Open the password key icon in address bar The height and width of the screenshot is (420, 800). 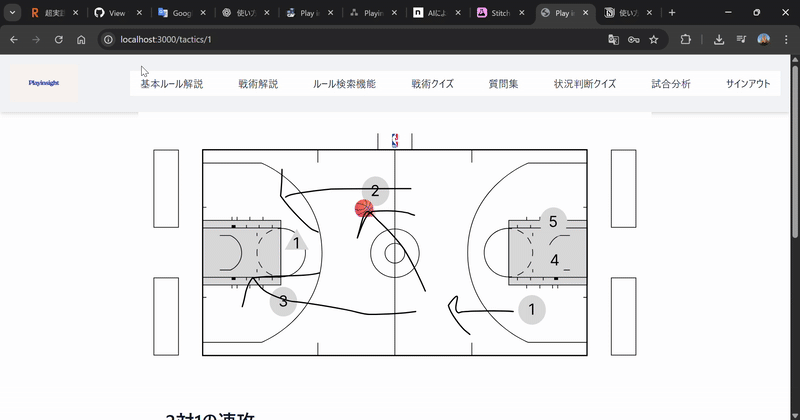click(634, 40)
